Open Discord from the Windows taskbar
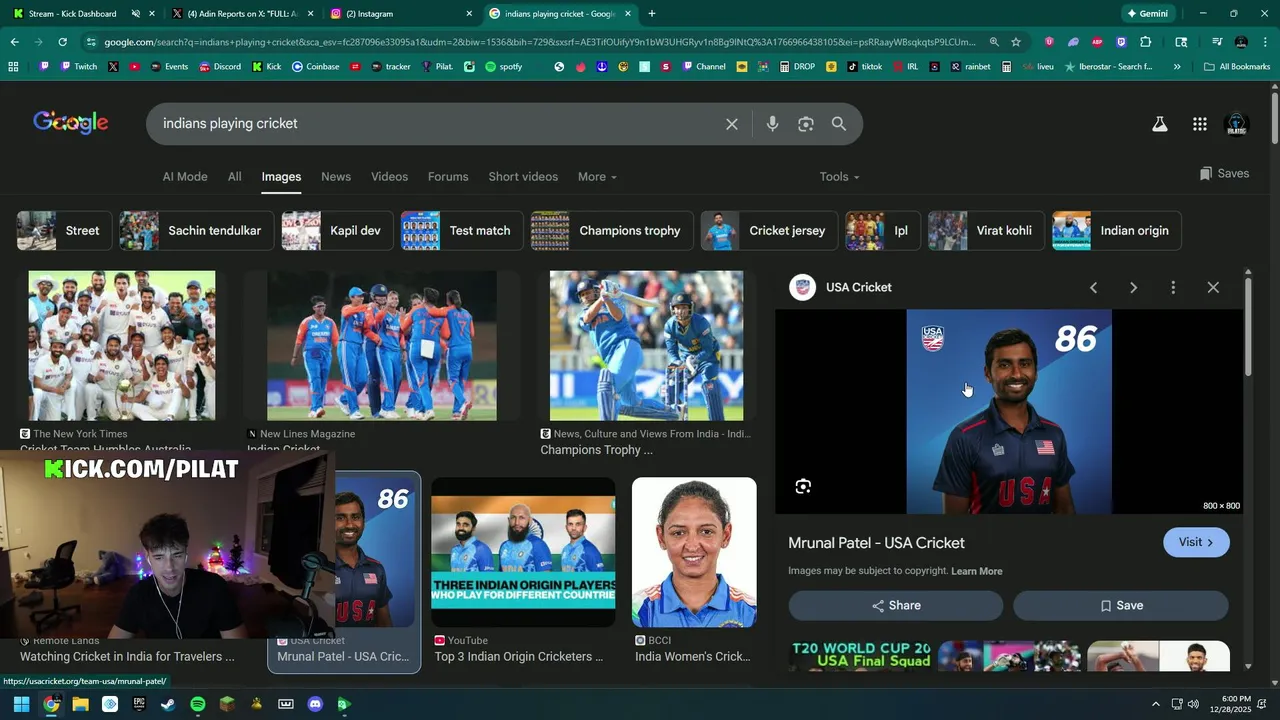Viewport: 1280px width, 720px height. pos(315,704)
